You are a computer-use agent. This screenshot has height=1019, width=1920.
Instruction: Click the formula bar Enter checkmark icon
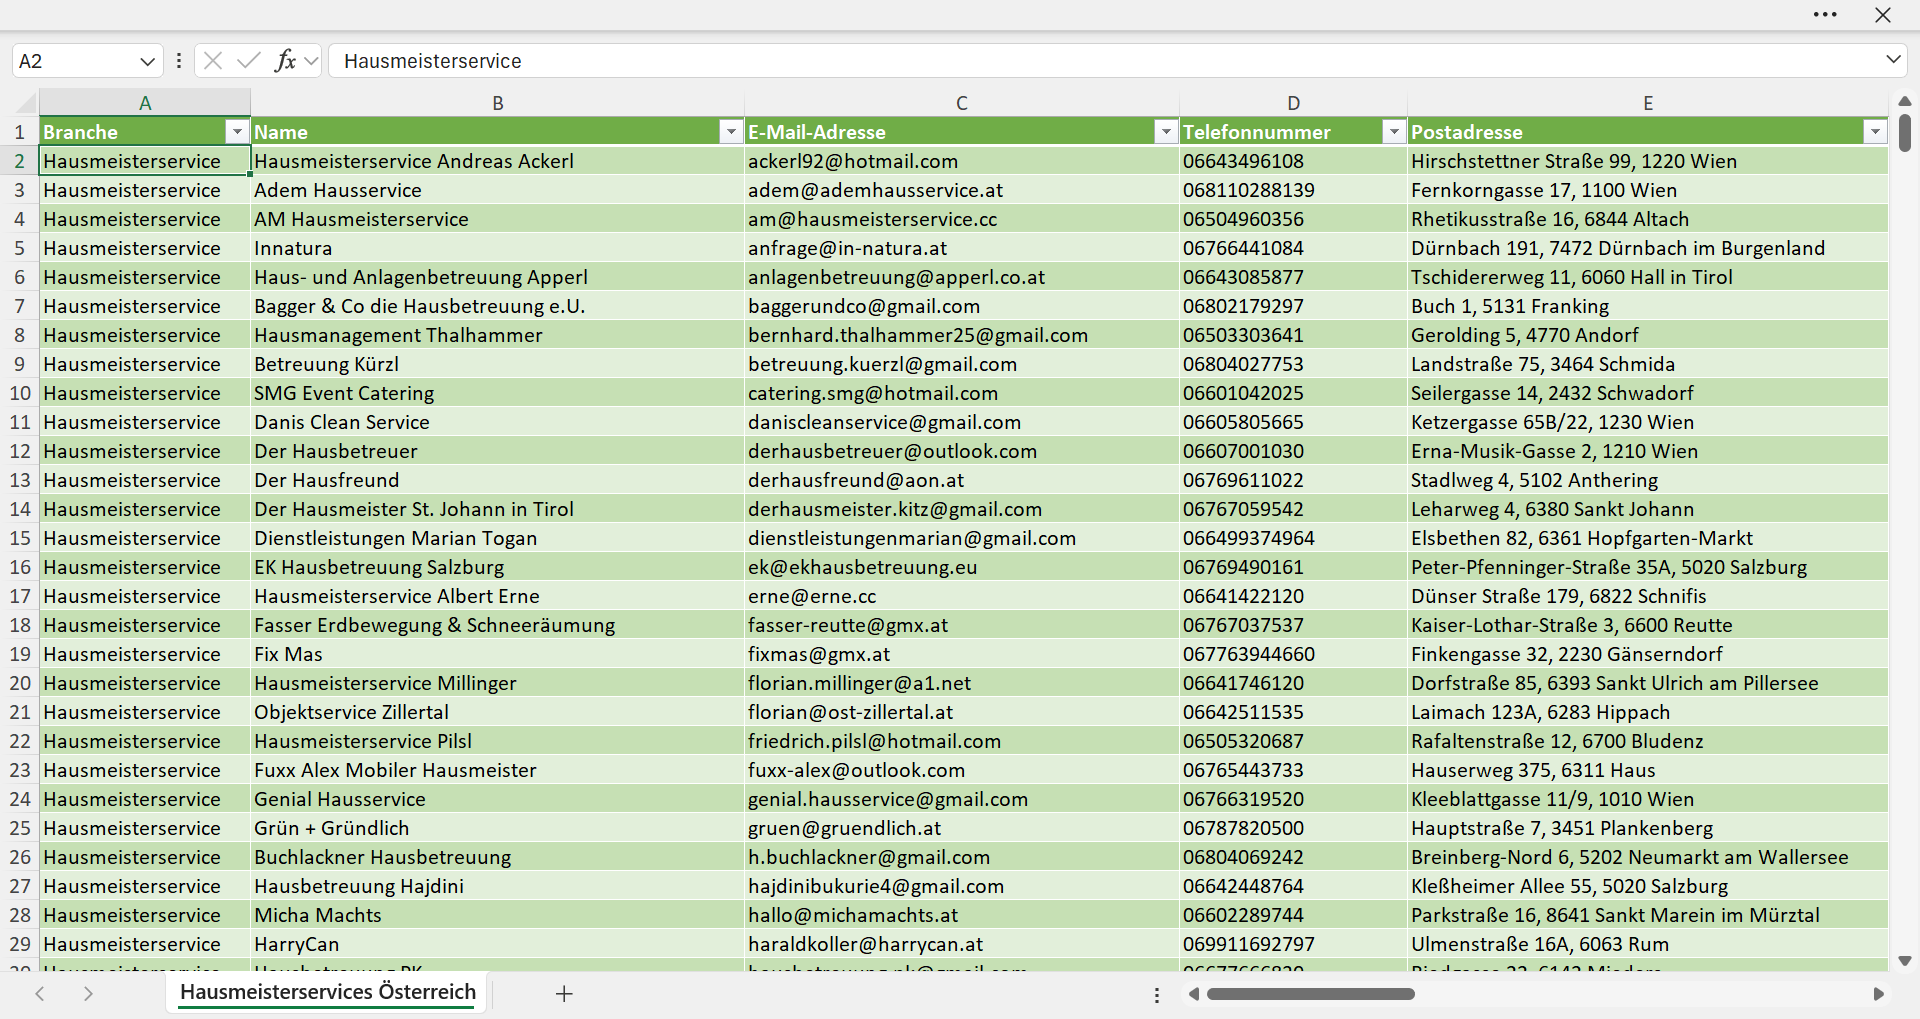(249, 61)
